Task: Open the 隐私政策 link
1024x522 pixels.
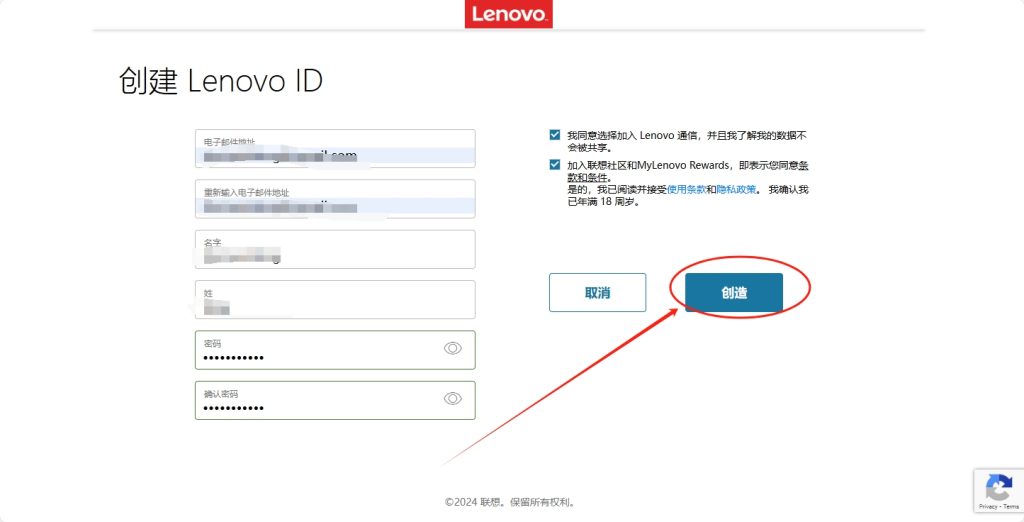Action: (736, 189)
